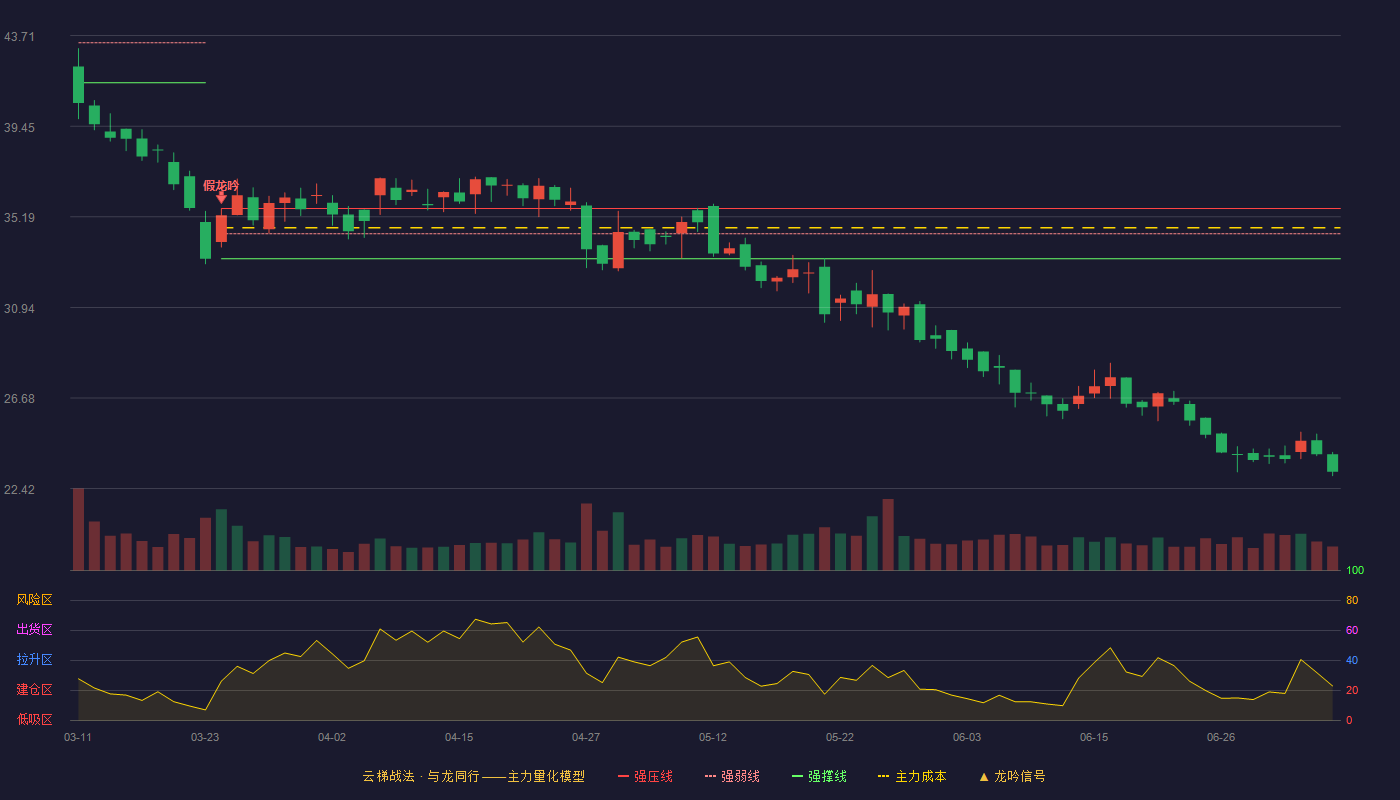Image resolution: width=1400 pixels, height=800 pixels.
Task: Click the 06-03 date label
Action: pyautogui.click(x=967, y=737)
